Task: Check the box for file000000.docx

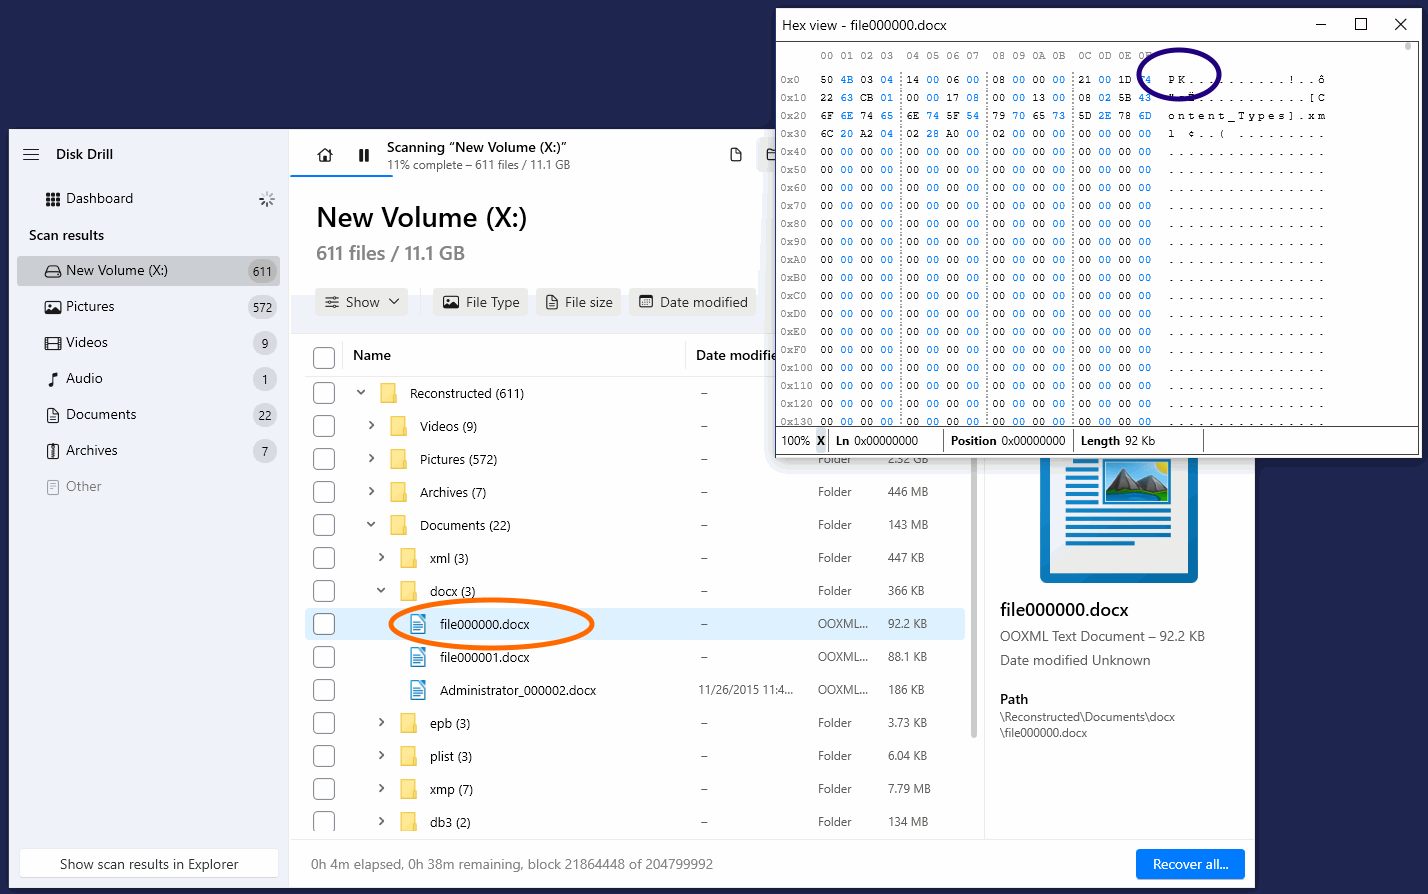Action: point(324,624)
